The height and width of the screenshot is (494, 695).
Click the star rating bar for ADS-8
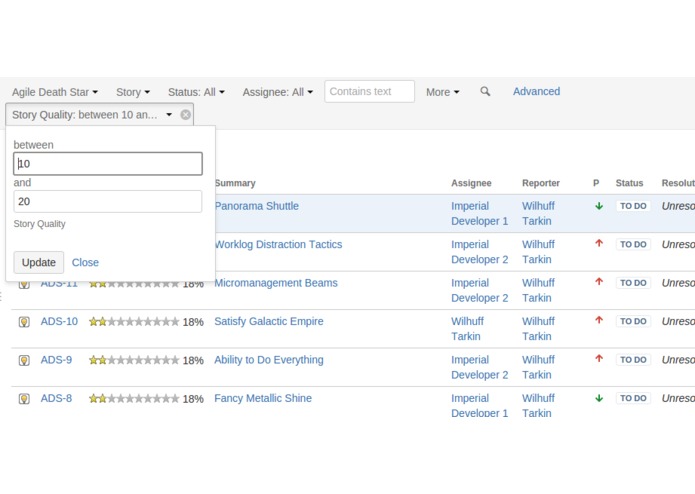pos(134,399)
